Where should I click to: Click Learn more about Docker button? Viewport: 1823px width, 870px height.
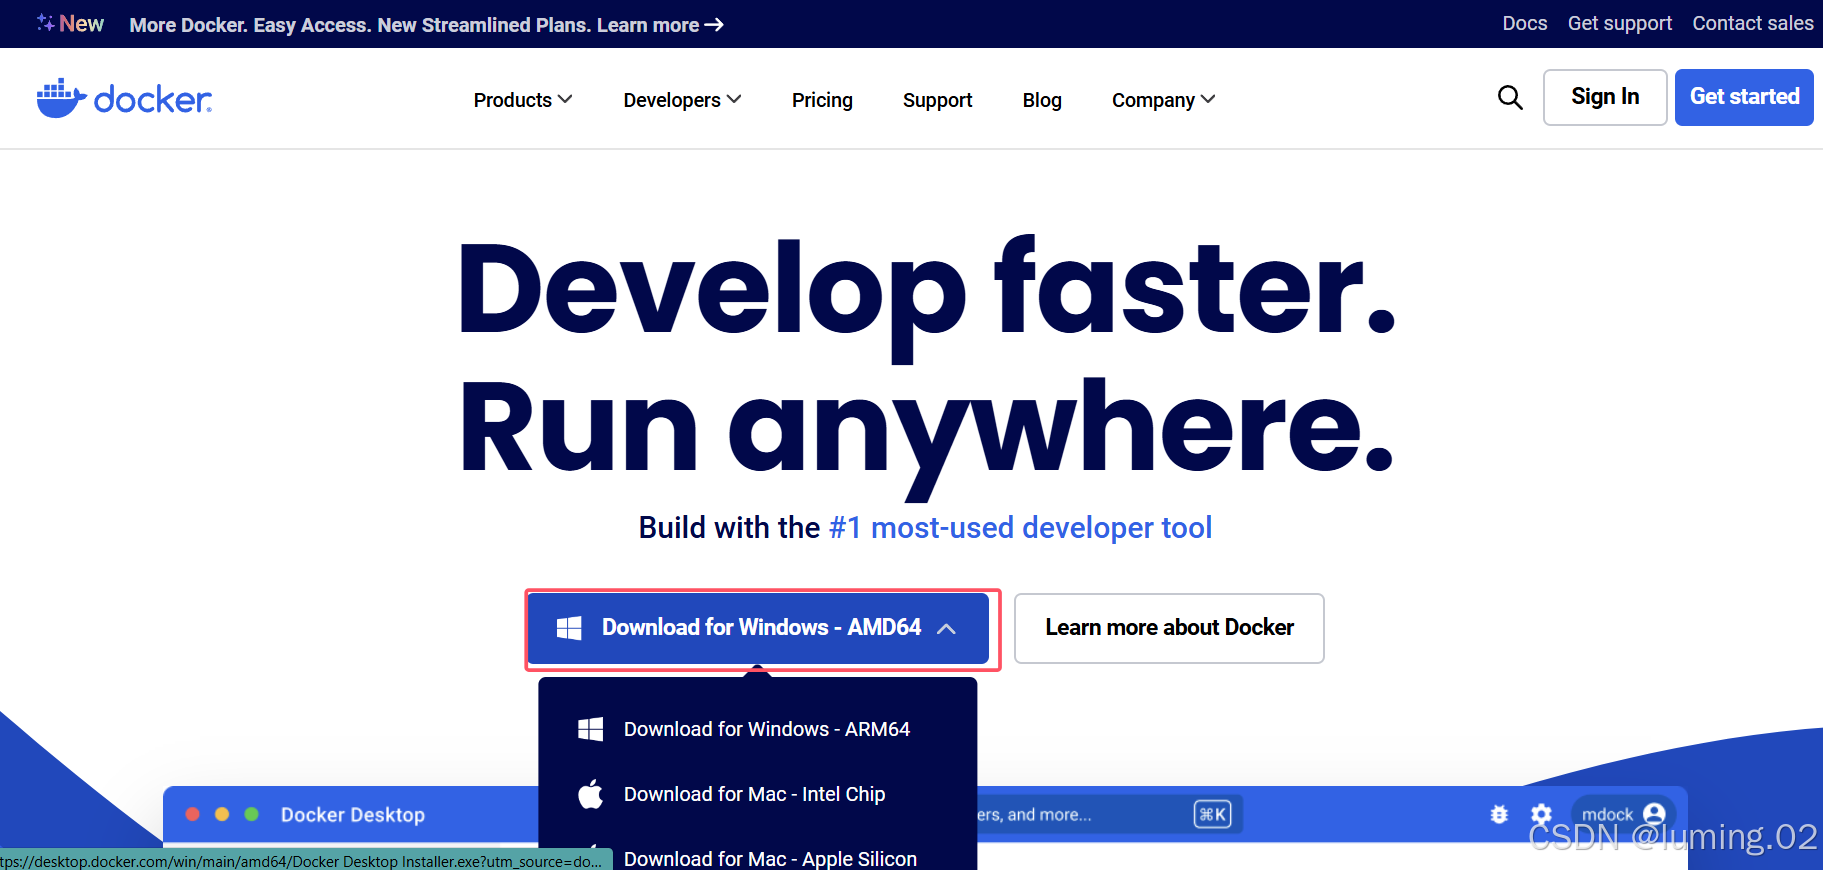[x=1169, y=628]
